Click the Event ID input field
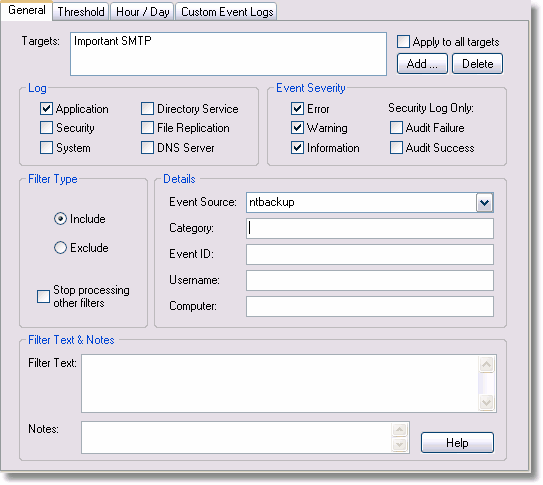The height and width of the screenshot is (485, 543). 370,254
